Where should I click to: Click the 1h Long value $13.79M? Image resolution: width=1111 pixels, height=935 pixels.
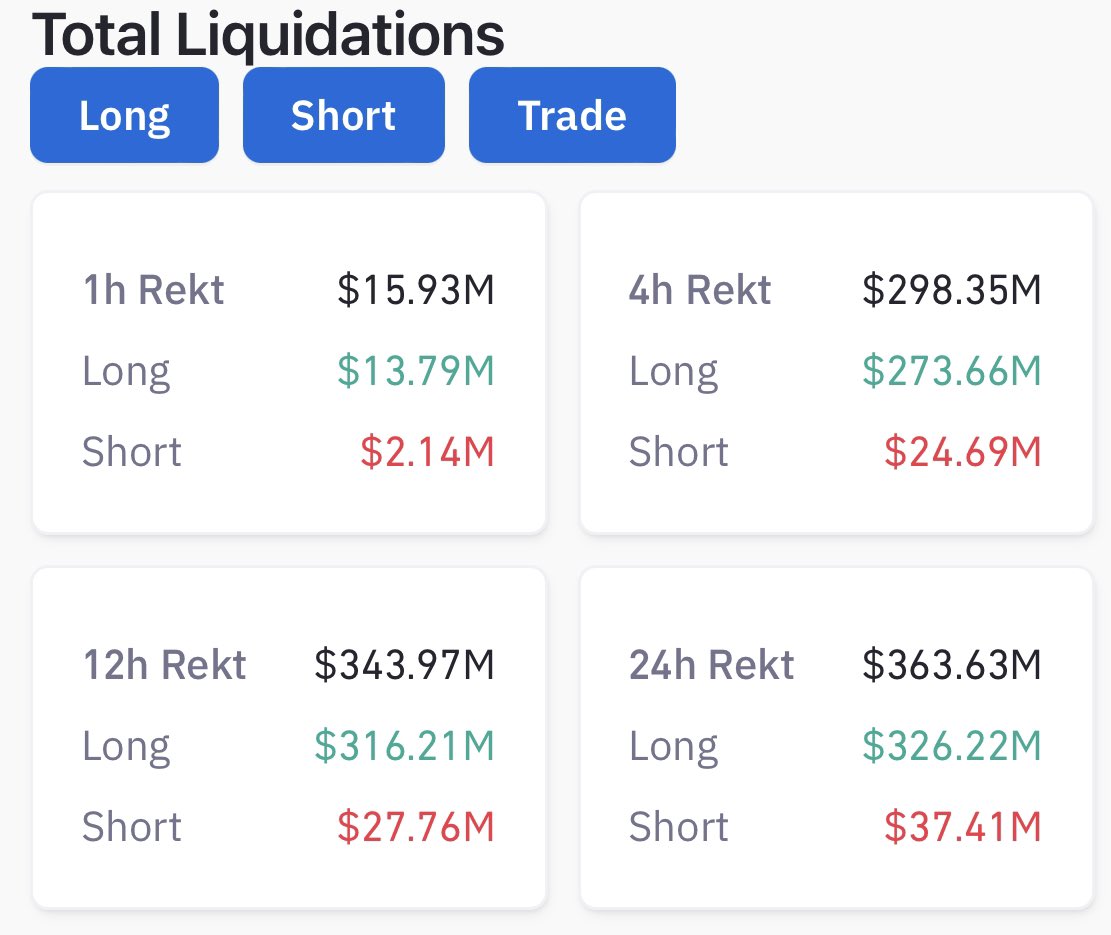[416, 370]
